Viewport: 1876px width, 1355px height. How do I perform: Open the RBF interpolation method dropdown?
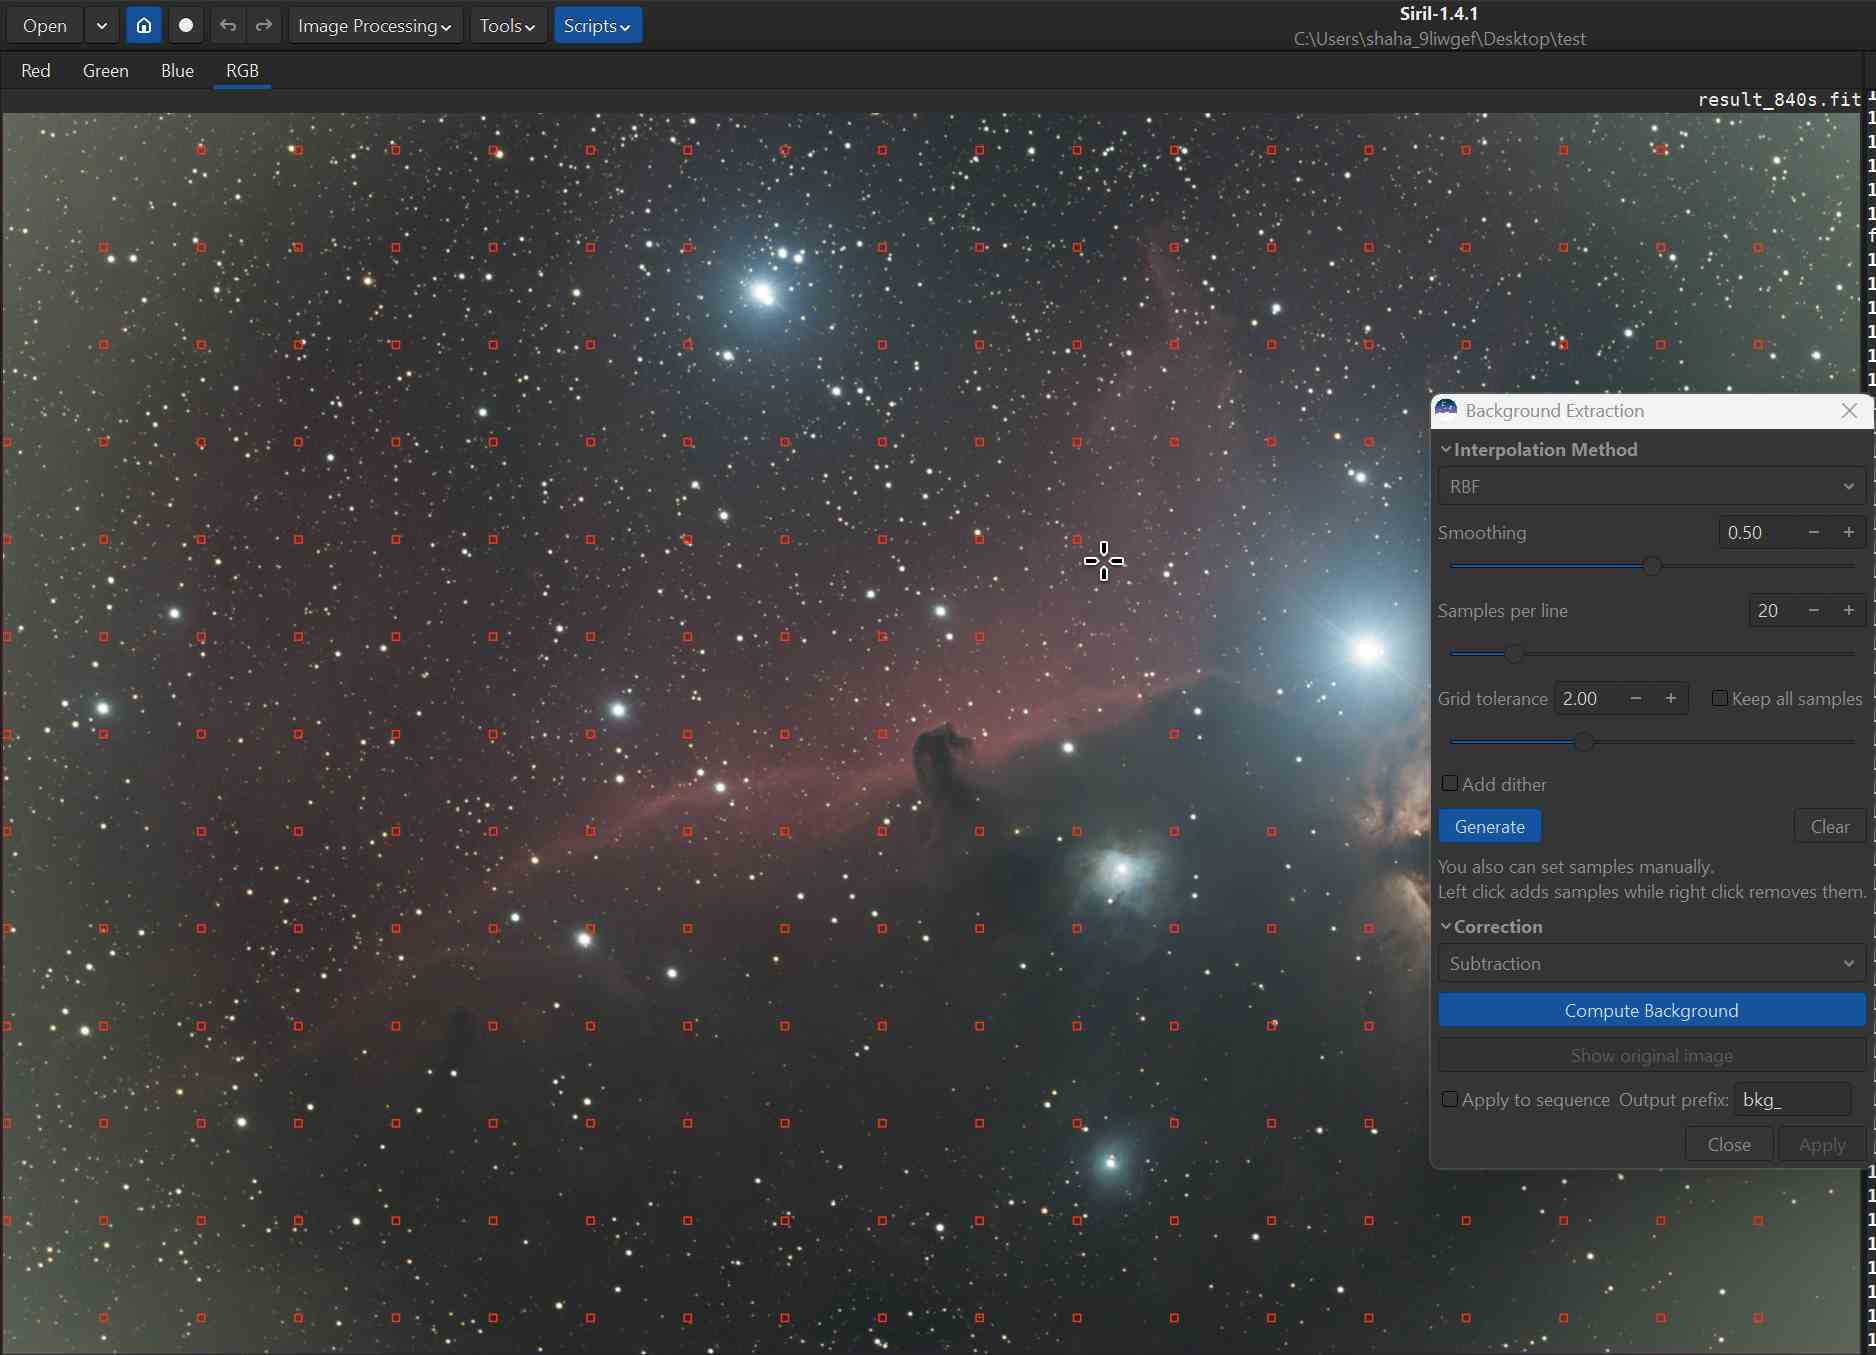click(1651, 487)
